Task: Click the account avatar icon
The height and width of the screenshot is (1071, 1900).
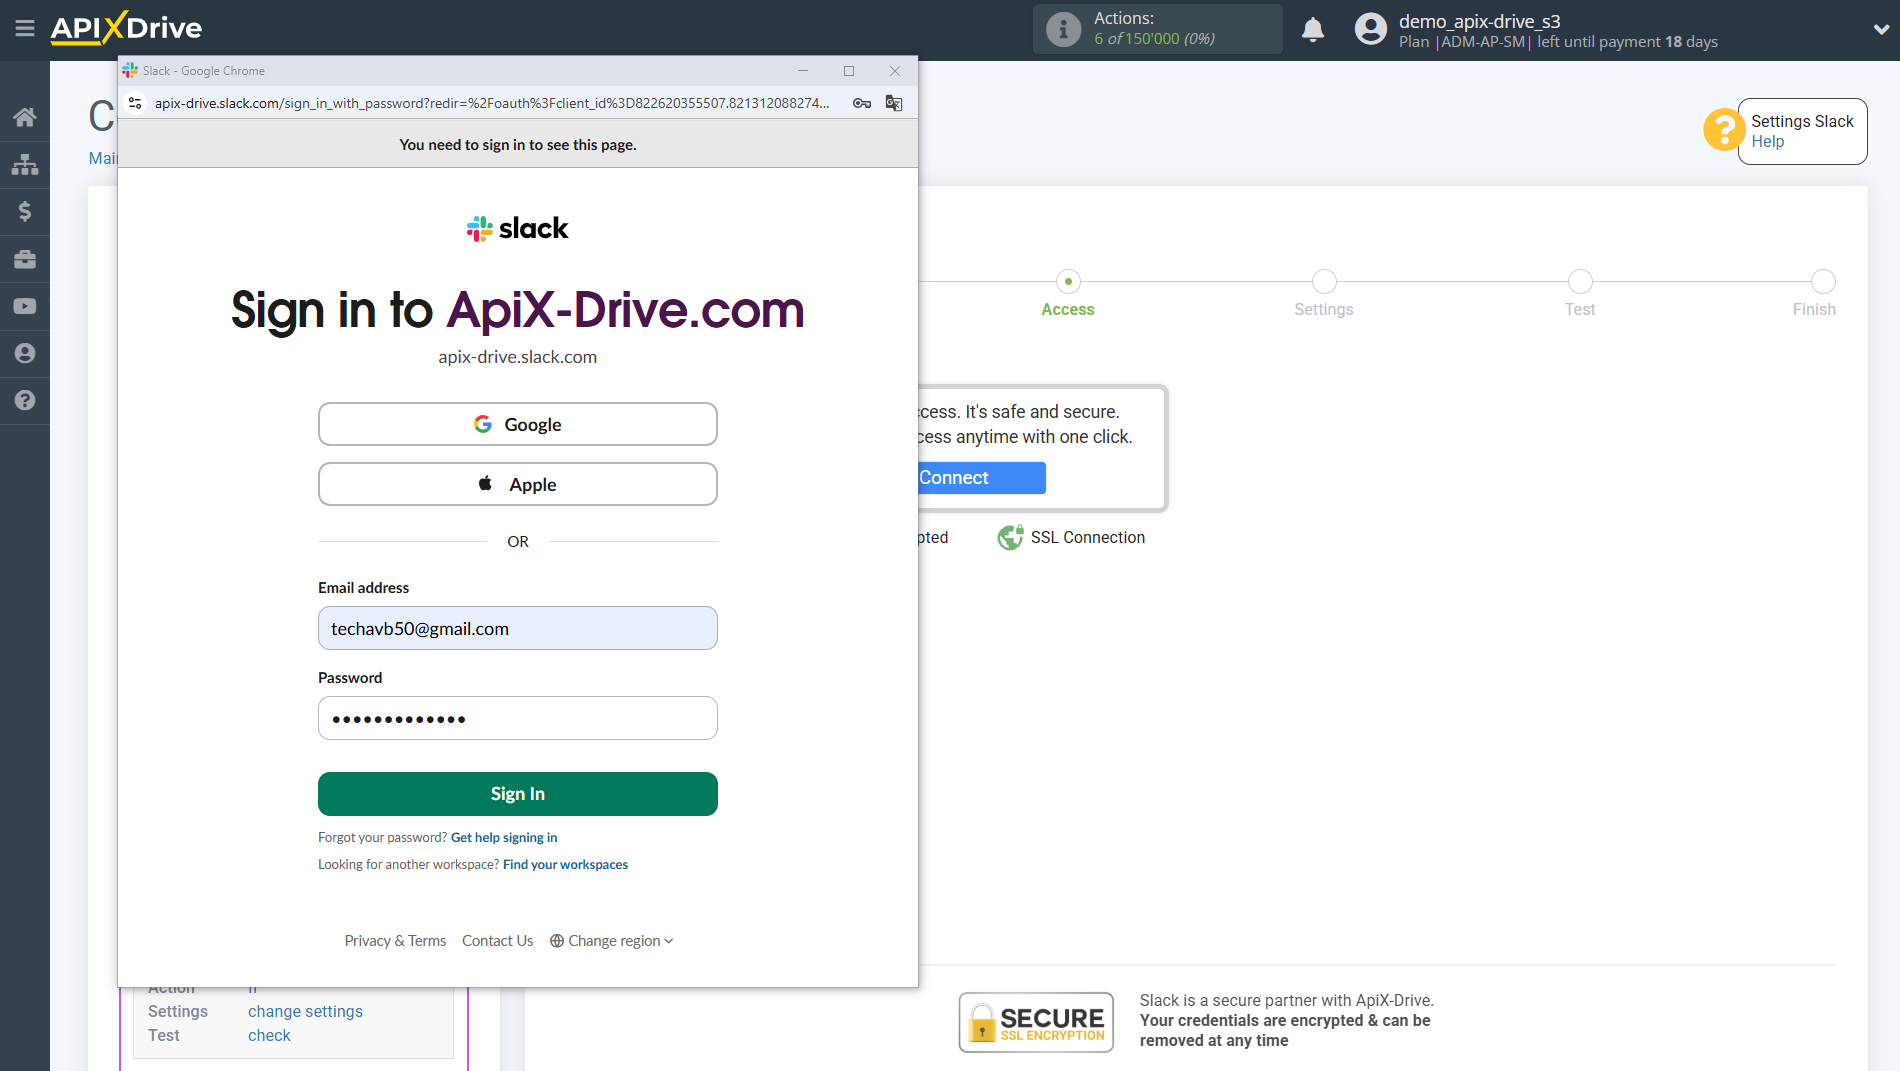Action: click(x=1370, y=29)
